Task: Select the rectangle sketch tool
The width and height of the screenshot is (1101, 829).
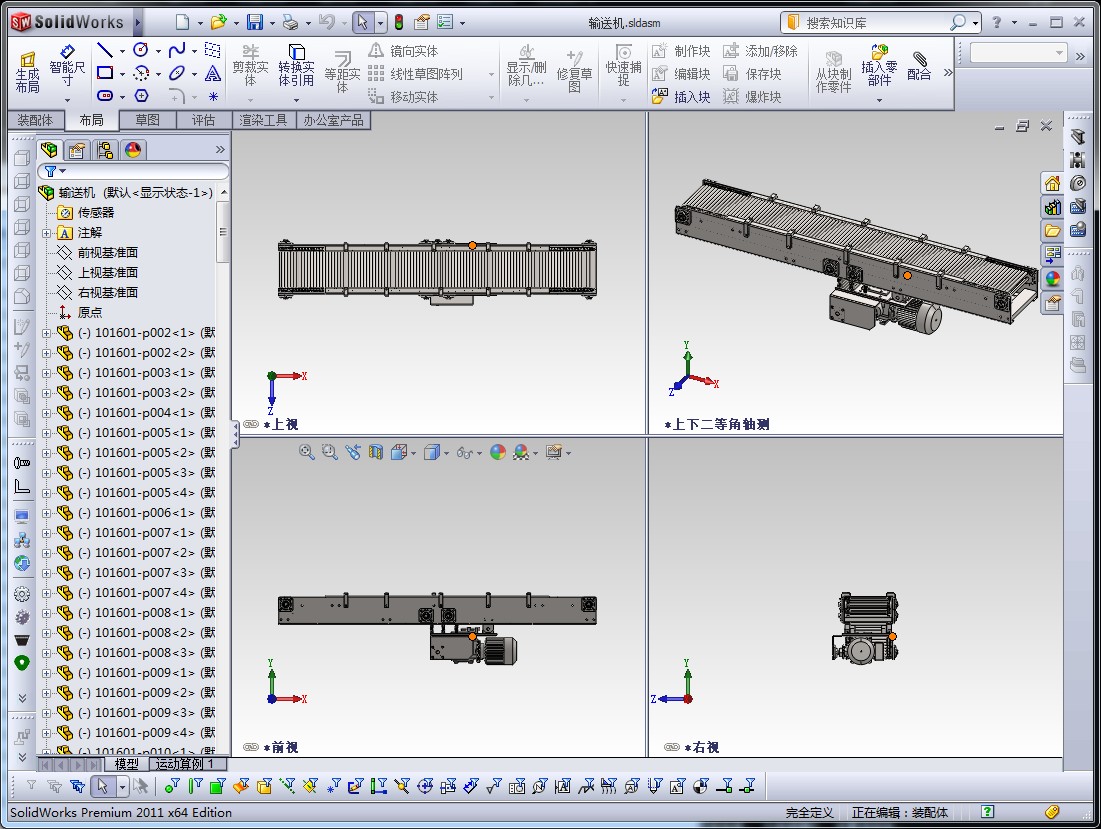Action: pyautogui.click(x=105, y=72)
